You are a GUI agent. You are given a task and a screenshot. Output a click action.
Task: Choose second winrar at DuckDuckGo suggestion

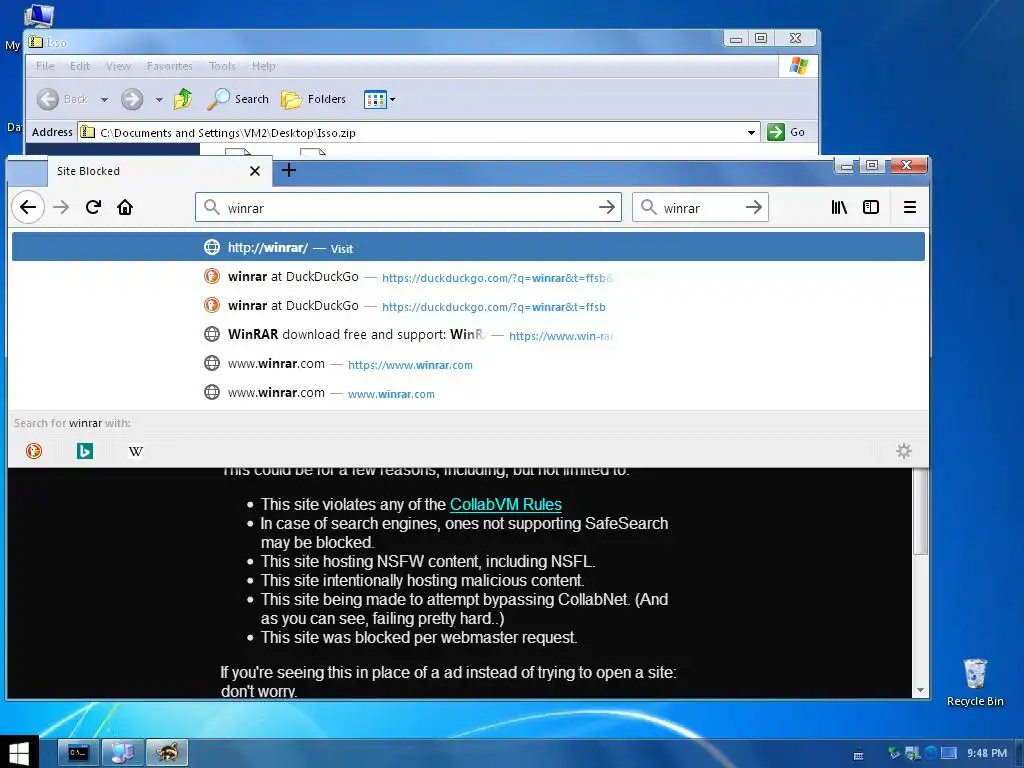(468, 306)
